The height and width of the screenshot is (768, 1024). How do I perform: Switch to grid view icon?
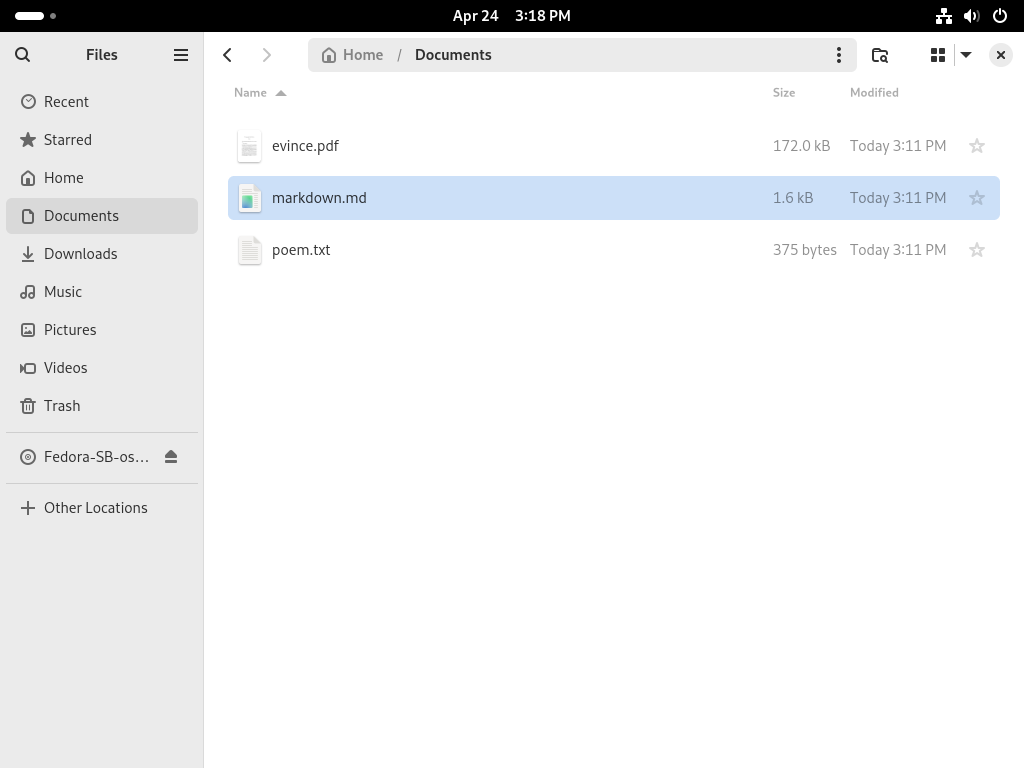point(938,55)
